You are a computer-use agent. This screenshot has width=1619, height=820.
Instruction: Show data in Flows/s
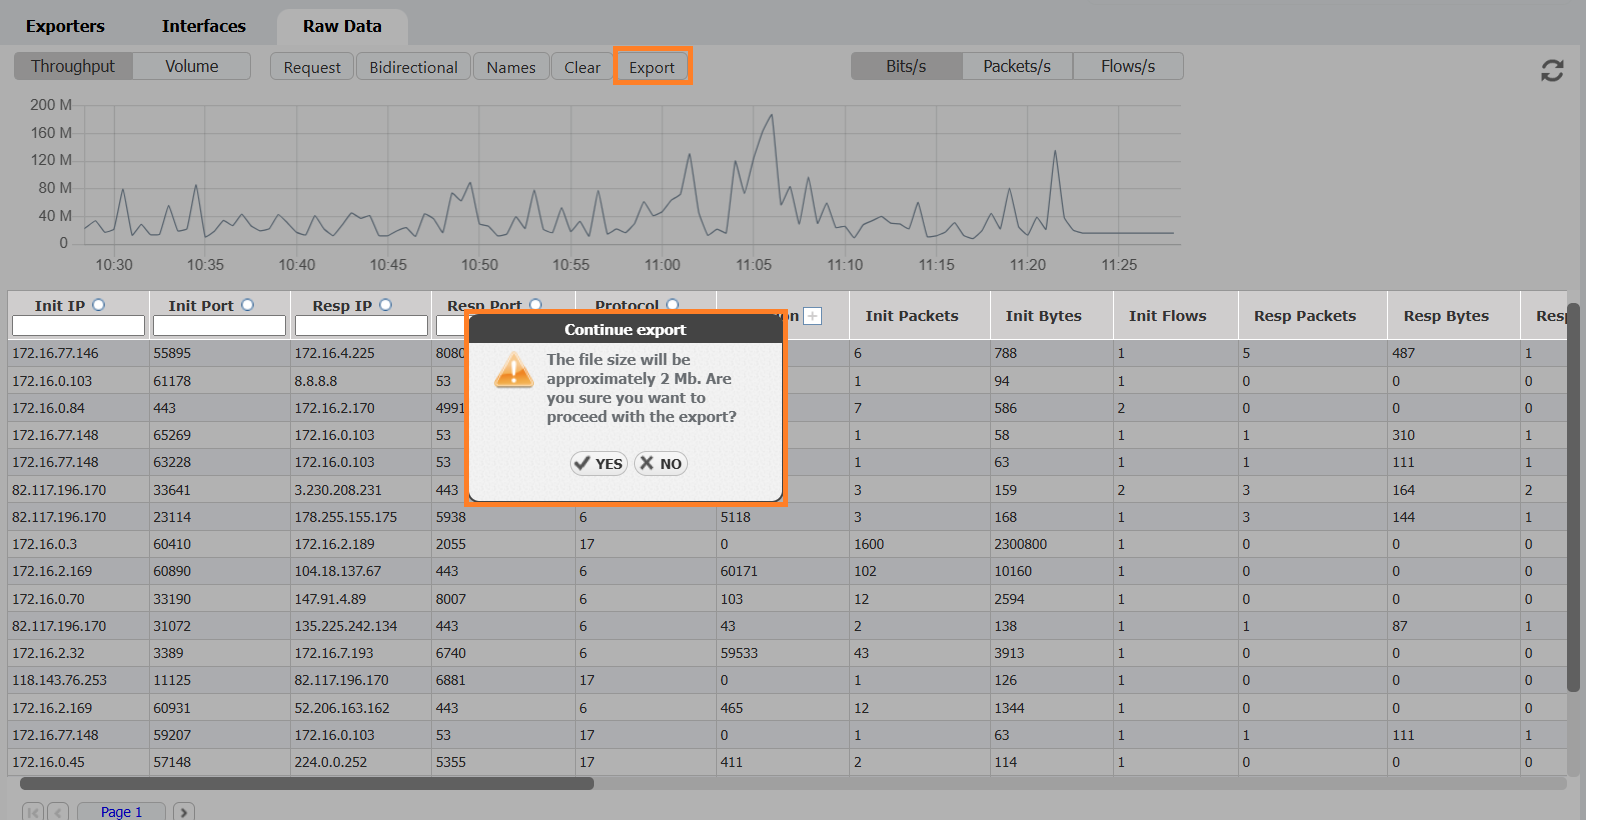1127,66
